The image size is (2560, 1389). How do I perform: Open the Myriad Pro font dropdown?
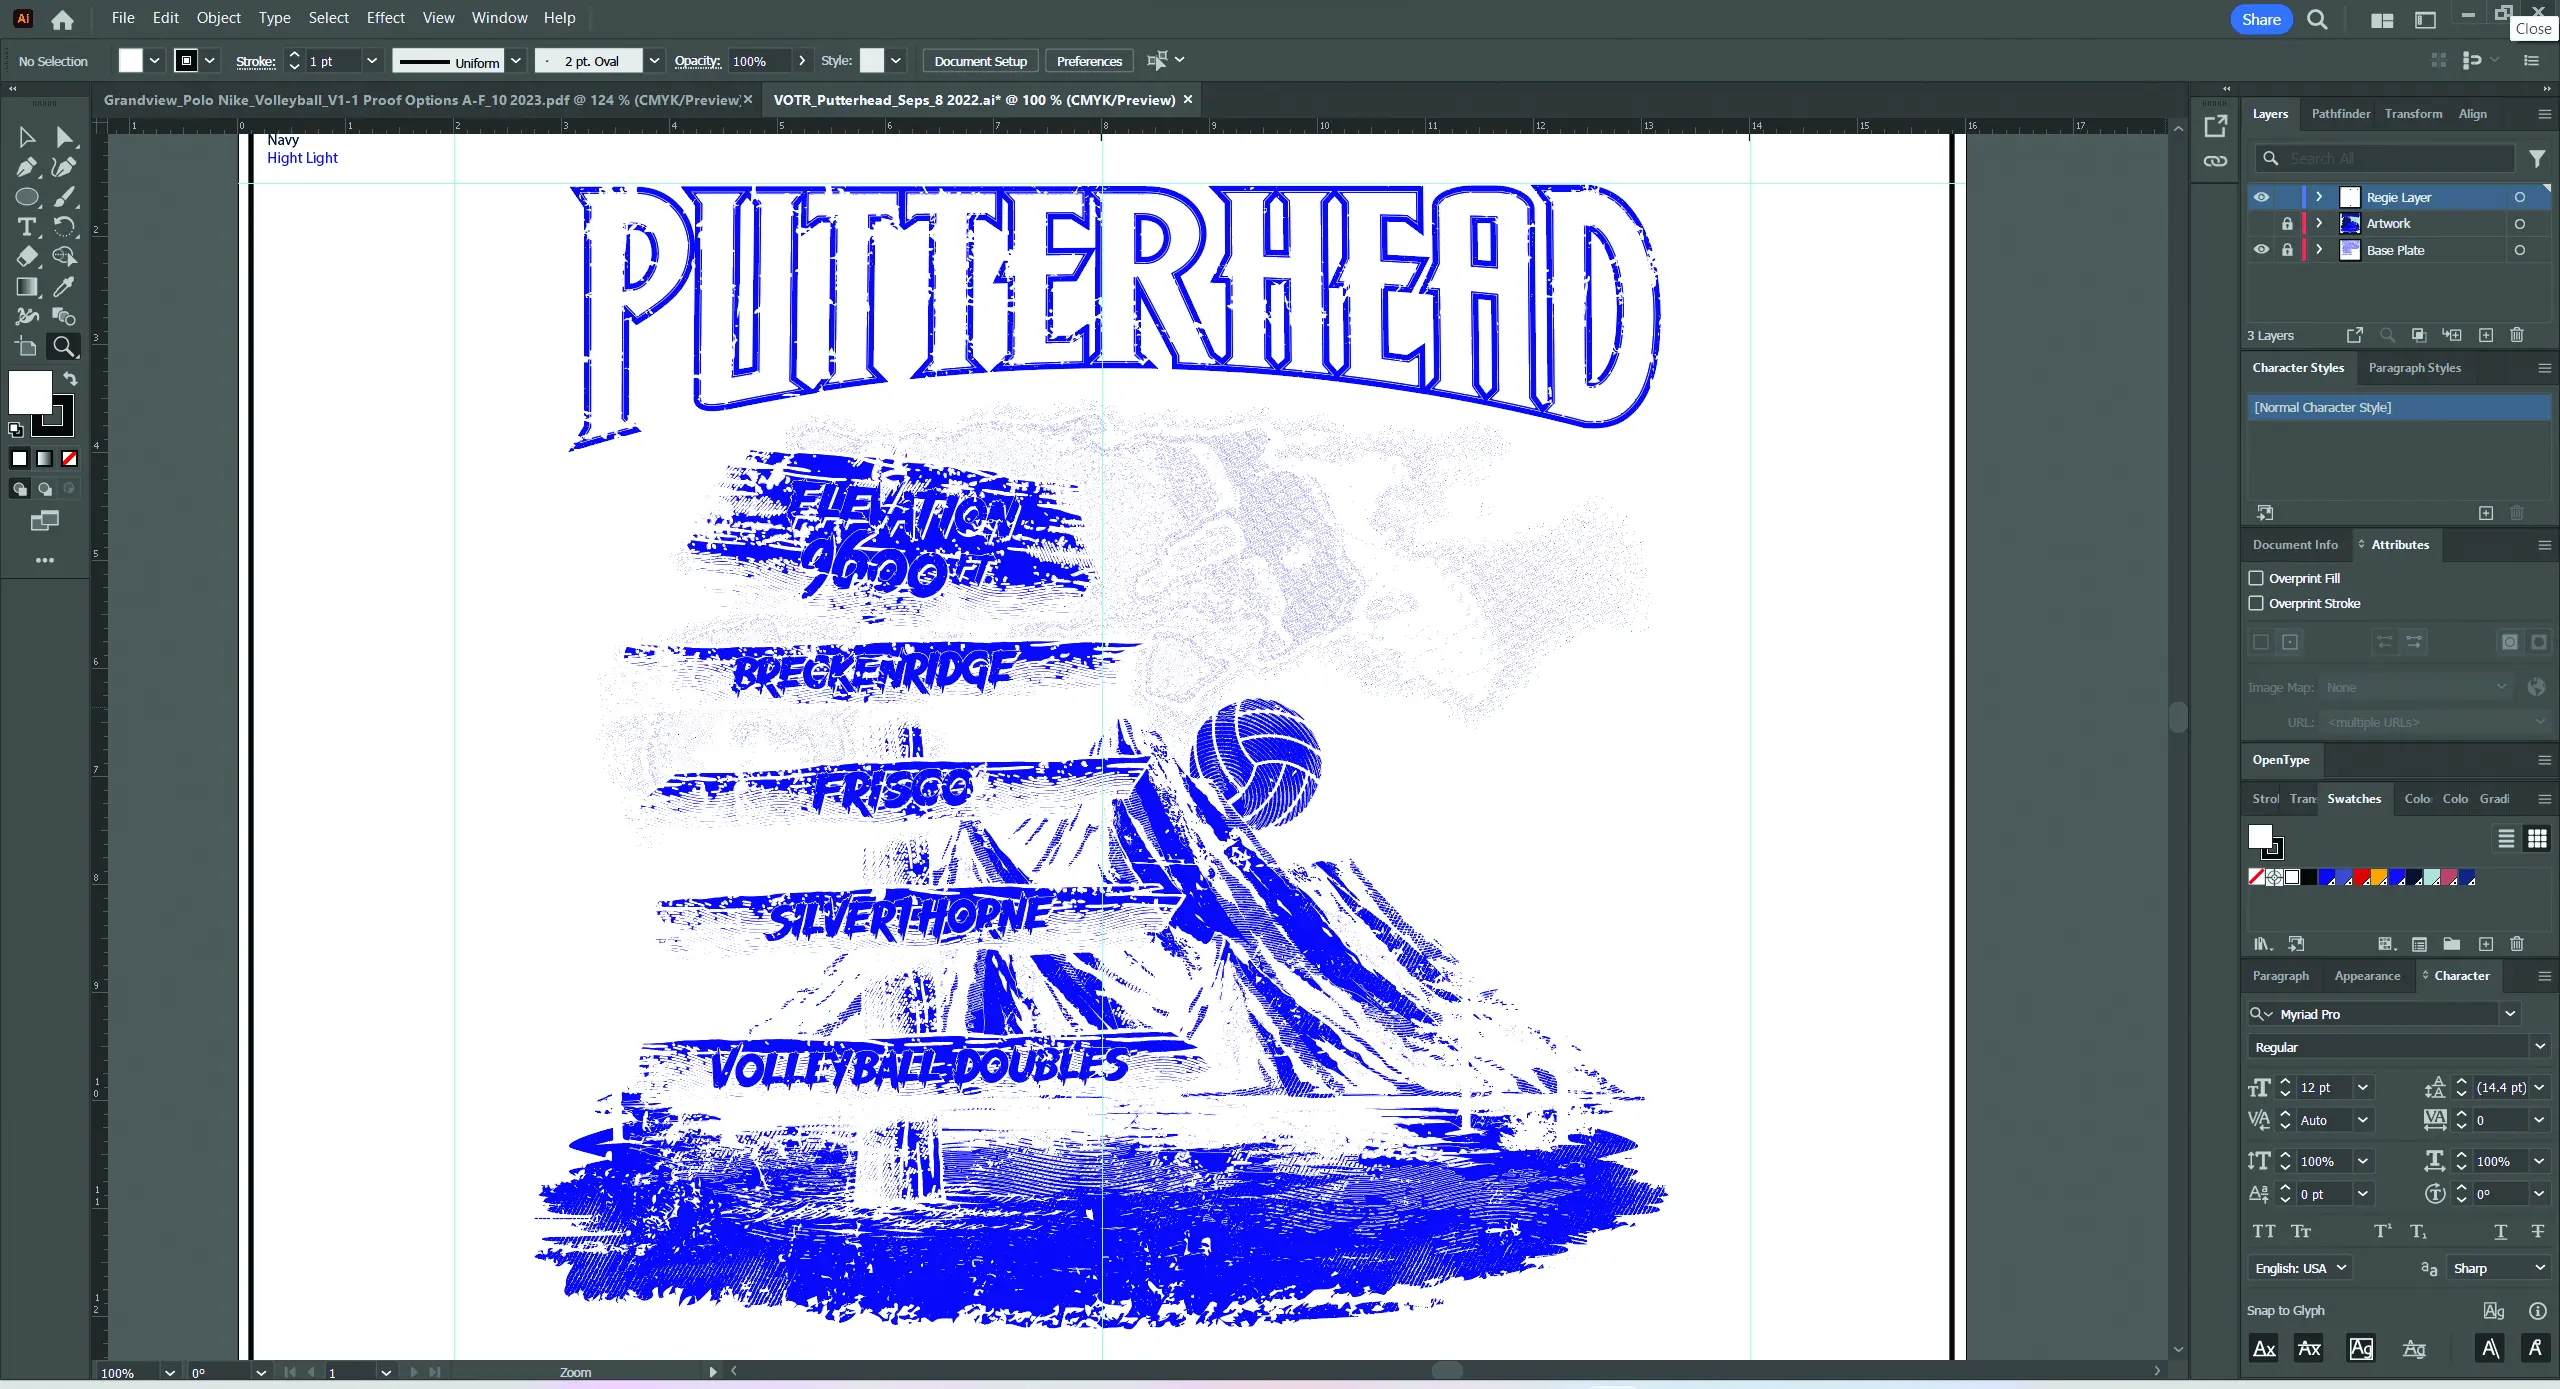pos(2510,1014)
